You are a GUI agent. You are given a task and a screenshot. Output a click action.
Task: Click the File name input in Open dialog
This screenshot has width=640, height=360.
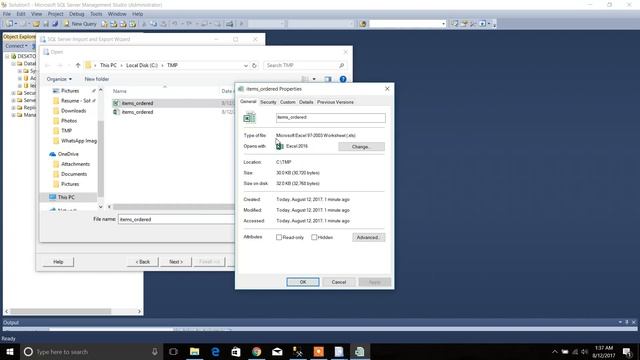(x=176, y=219)
